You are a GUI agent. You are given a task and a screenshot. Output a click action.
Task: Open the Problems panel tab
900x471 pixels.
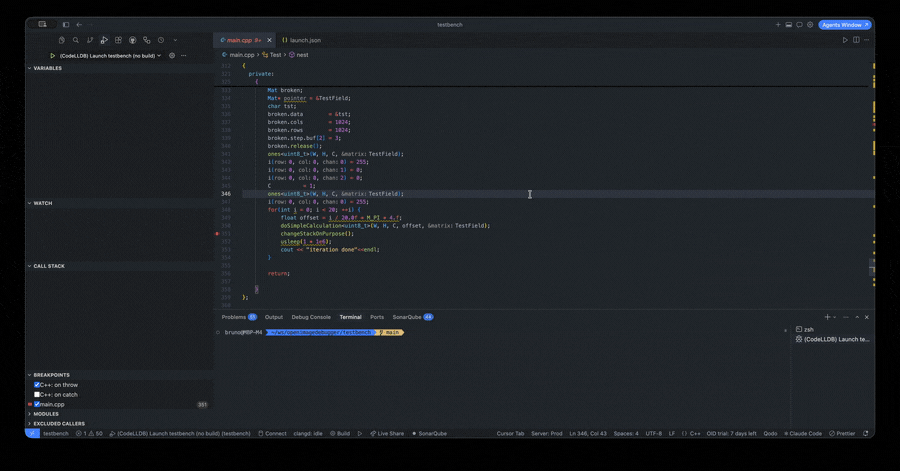(x=239, y=317)
